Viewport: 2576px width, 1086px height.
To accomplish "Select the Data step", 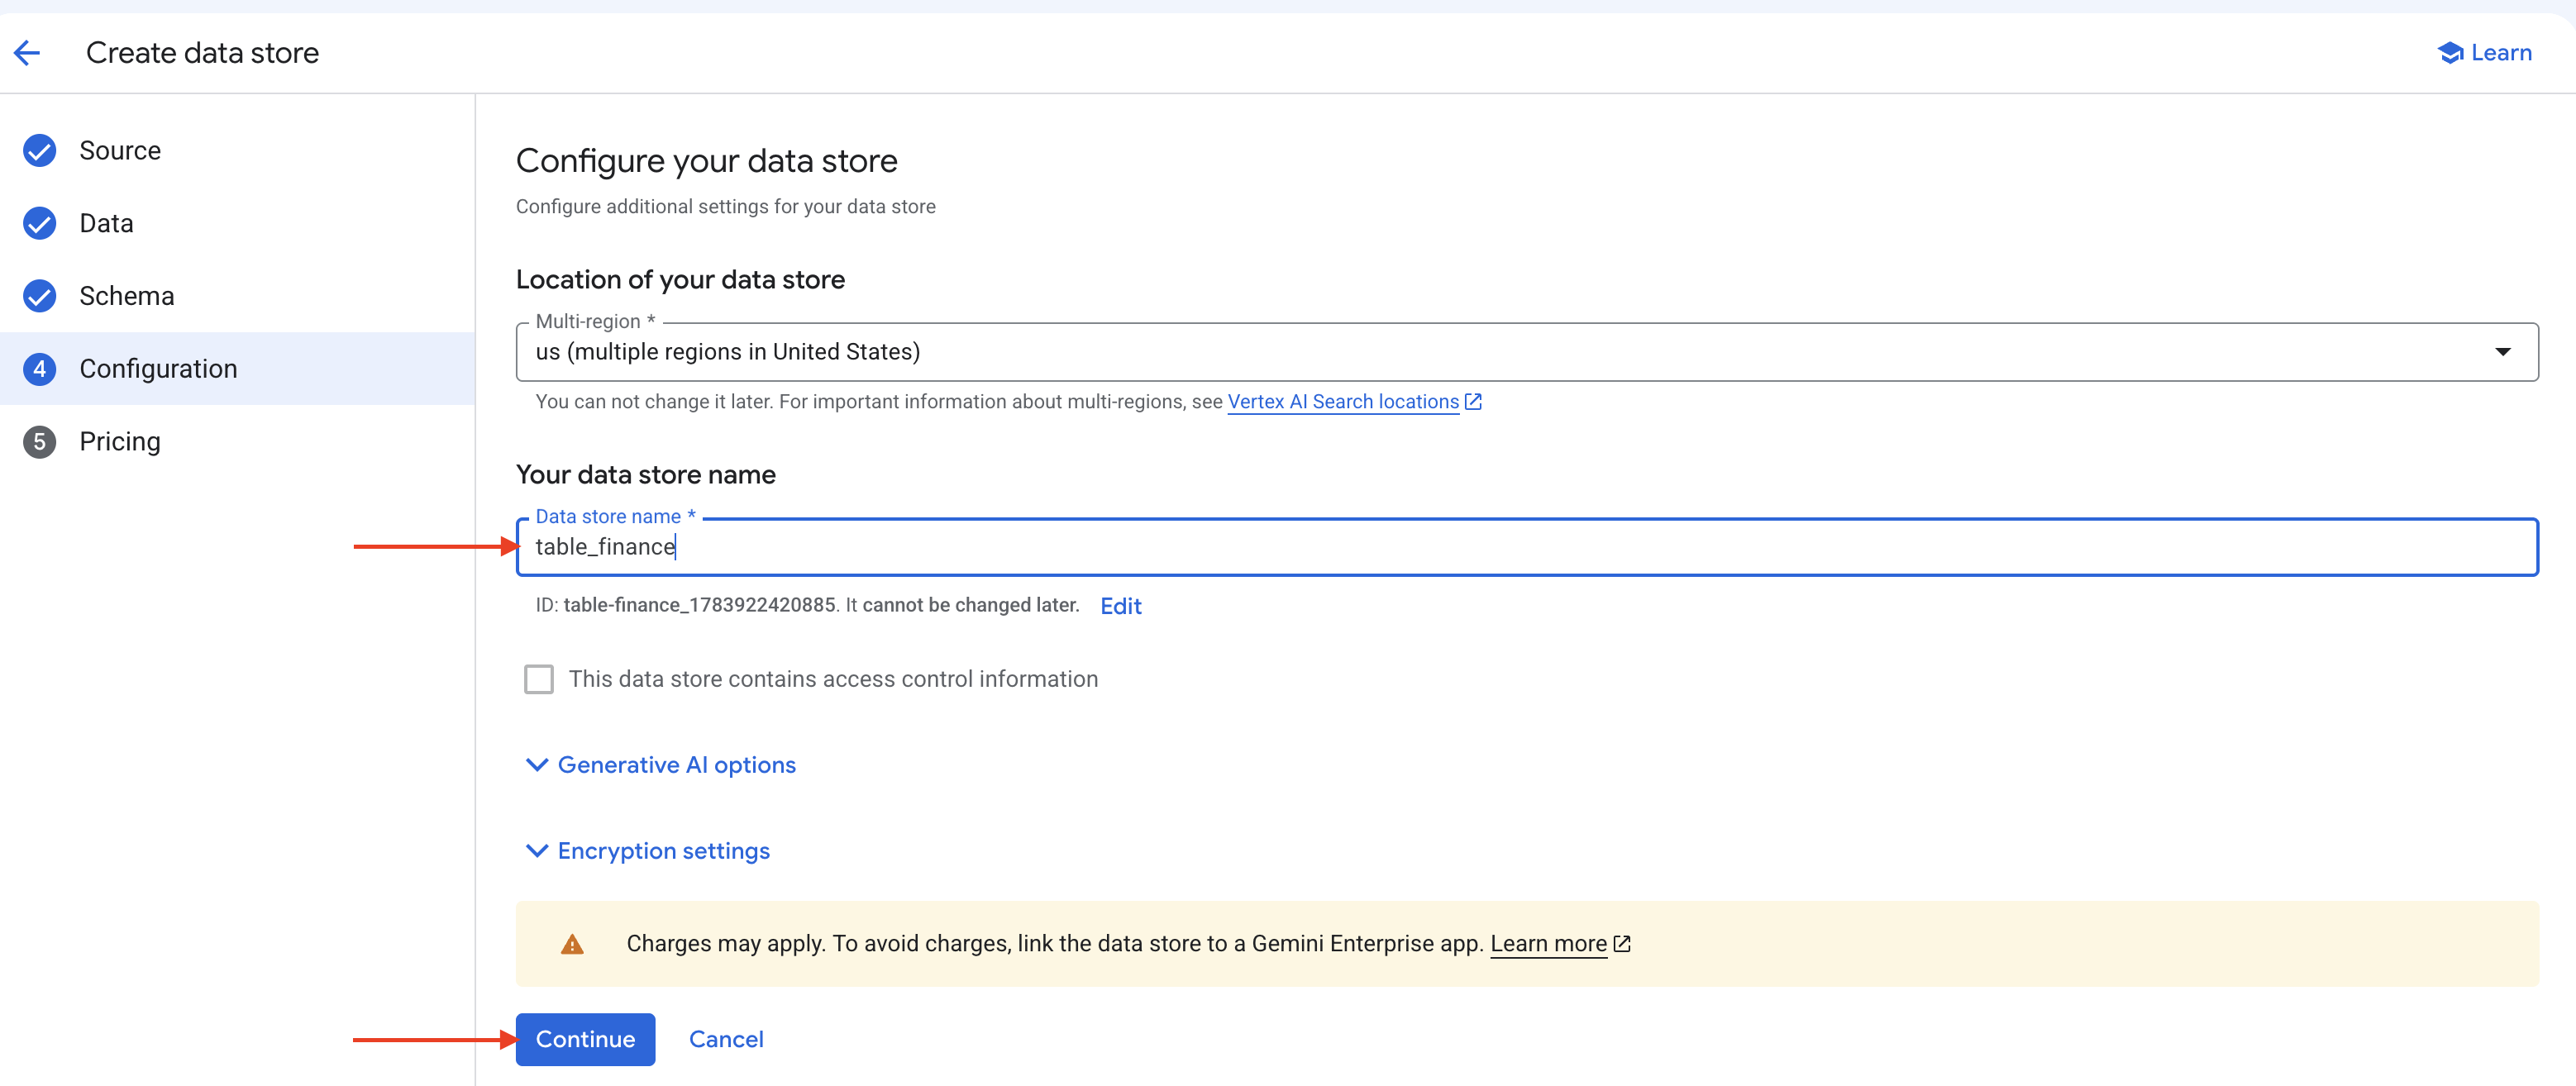I will [x=237, y=224].
